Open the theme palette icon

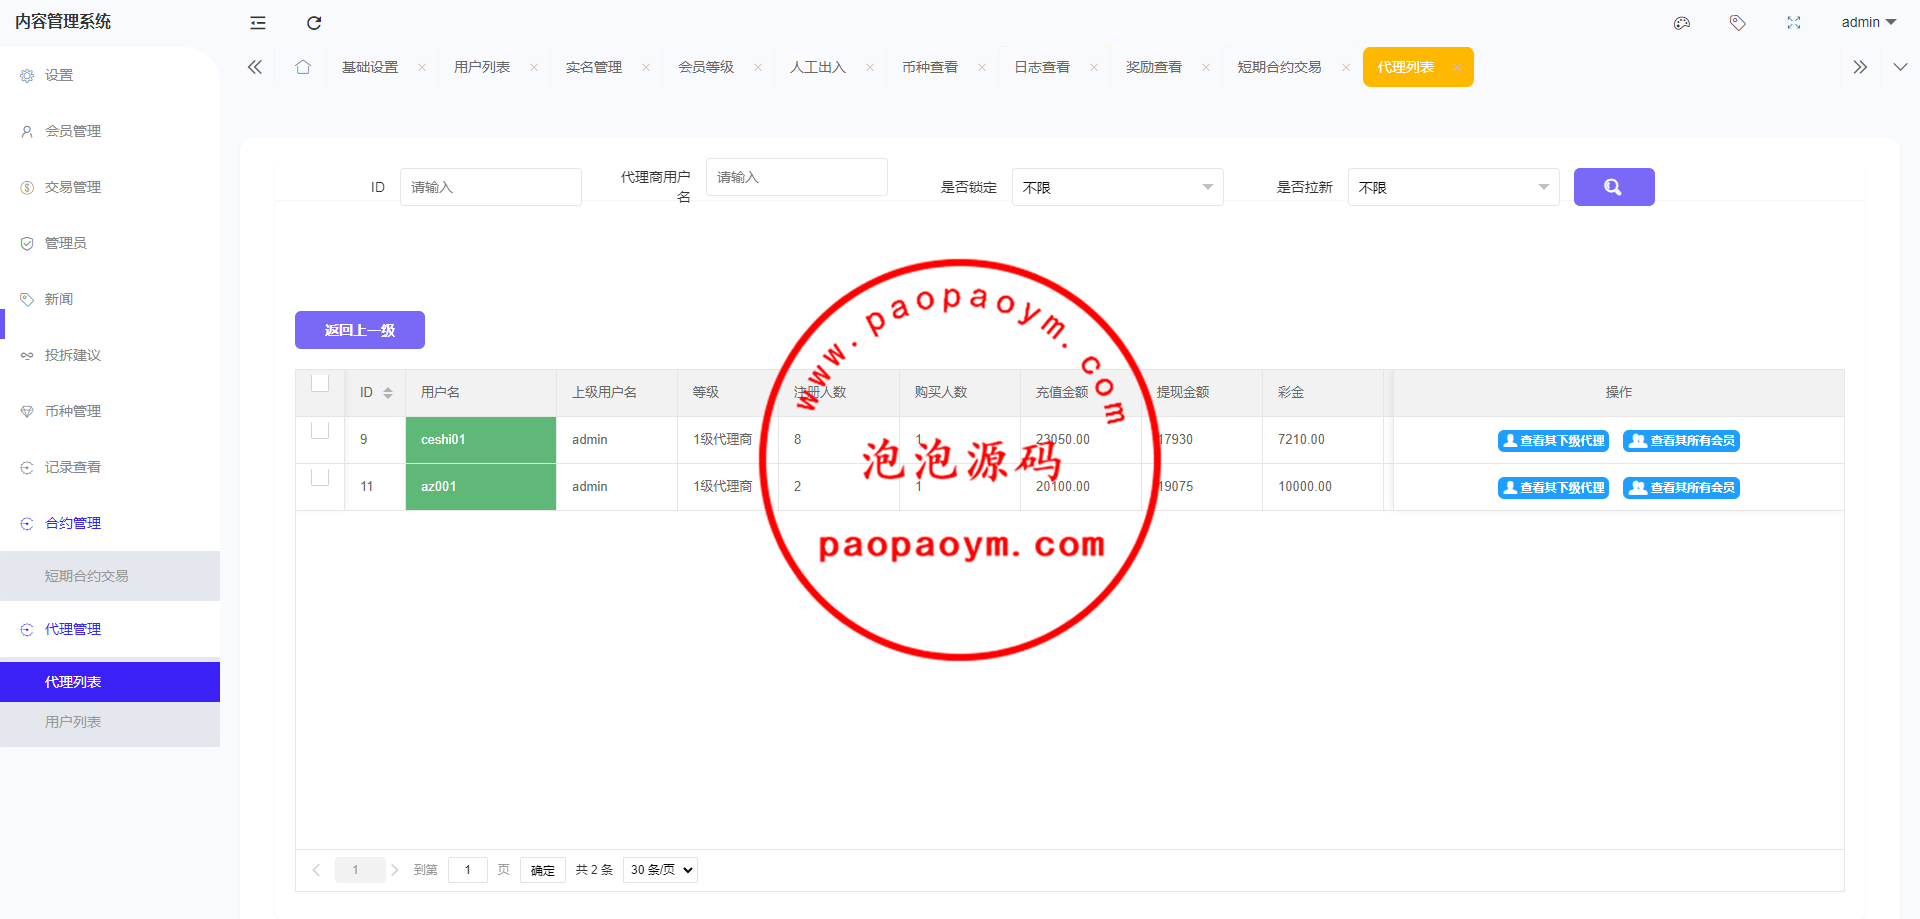pyautogui.click(x=1682, y=22)
